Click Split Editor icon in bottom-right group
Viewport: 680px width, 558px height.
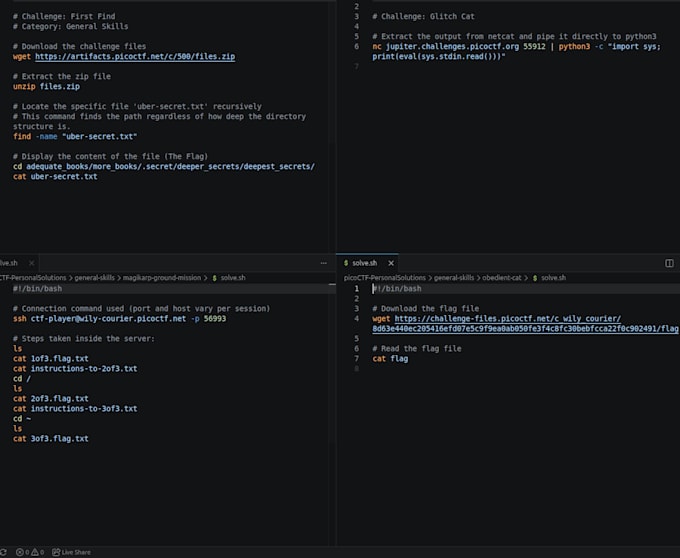pyautogui.click(x=669, y=263)
